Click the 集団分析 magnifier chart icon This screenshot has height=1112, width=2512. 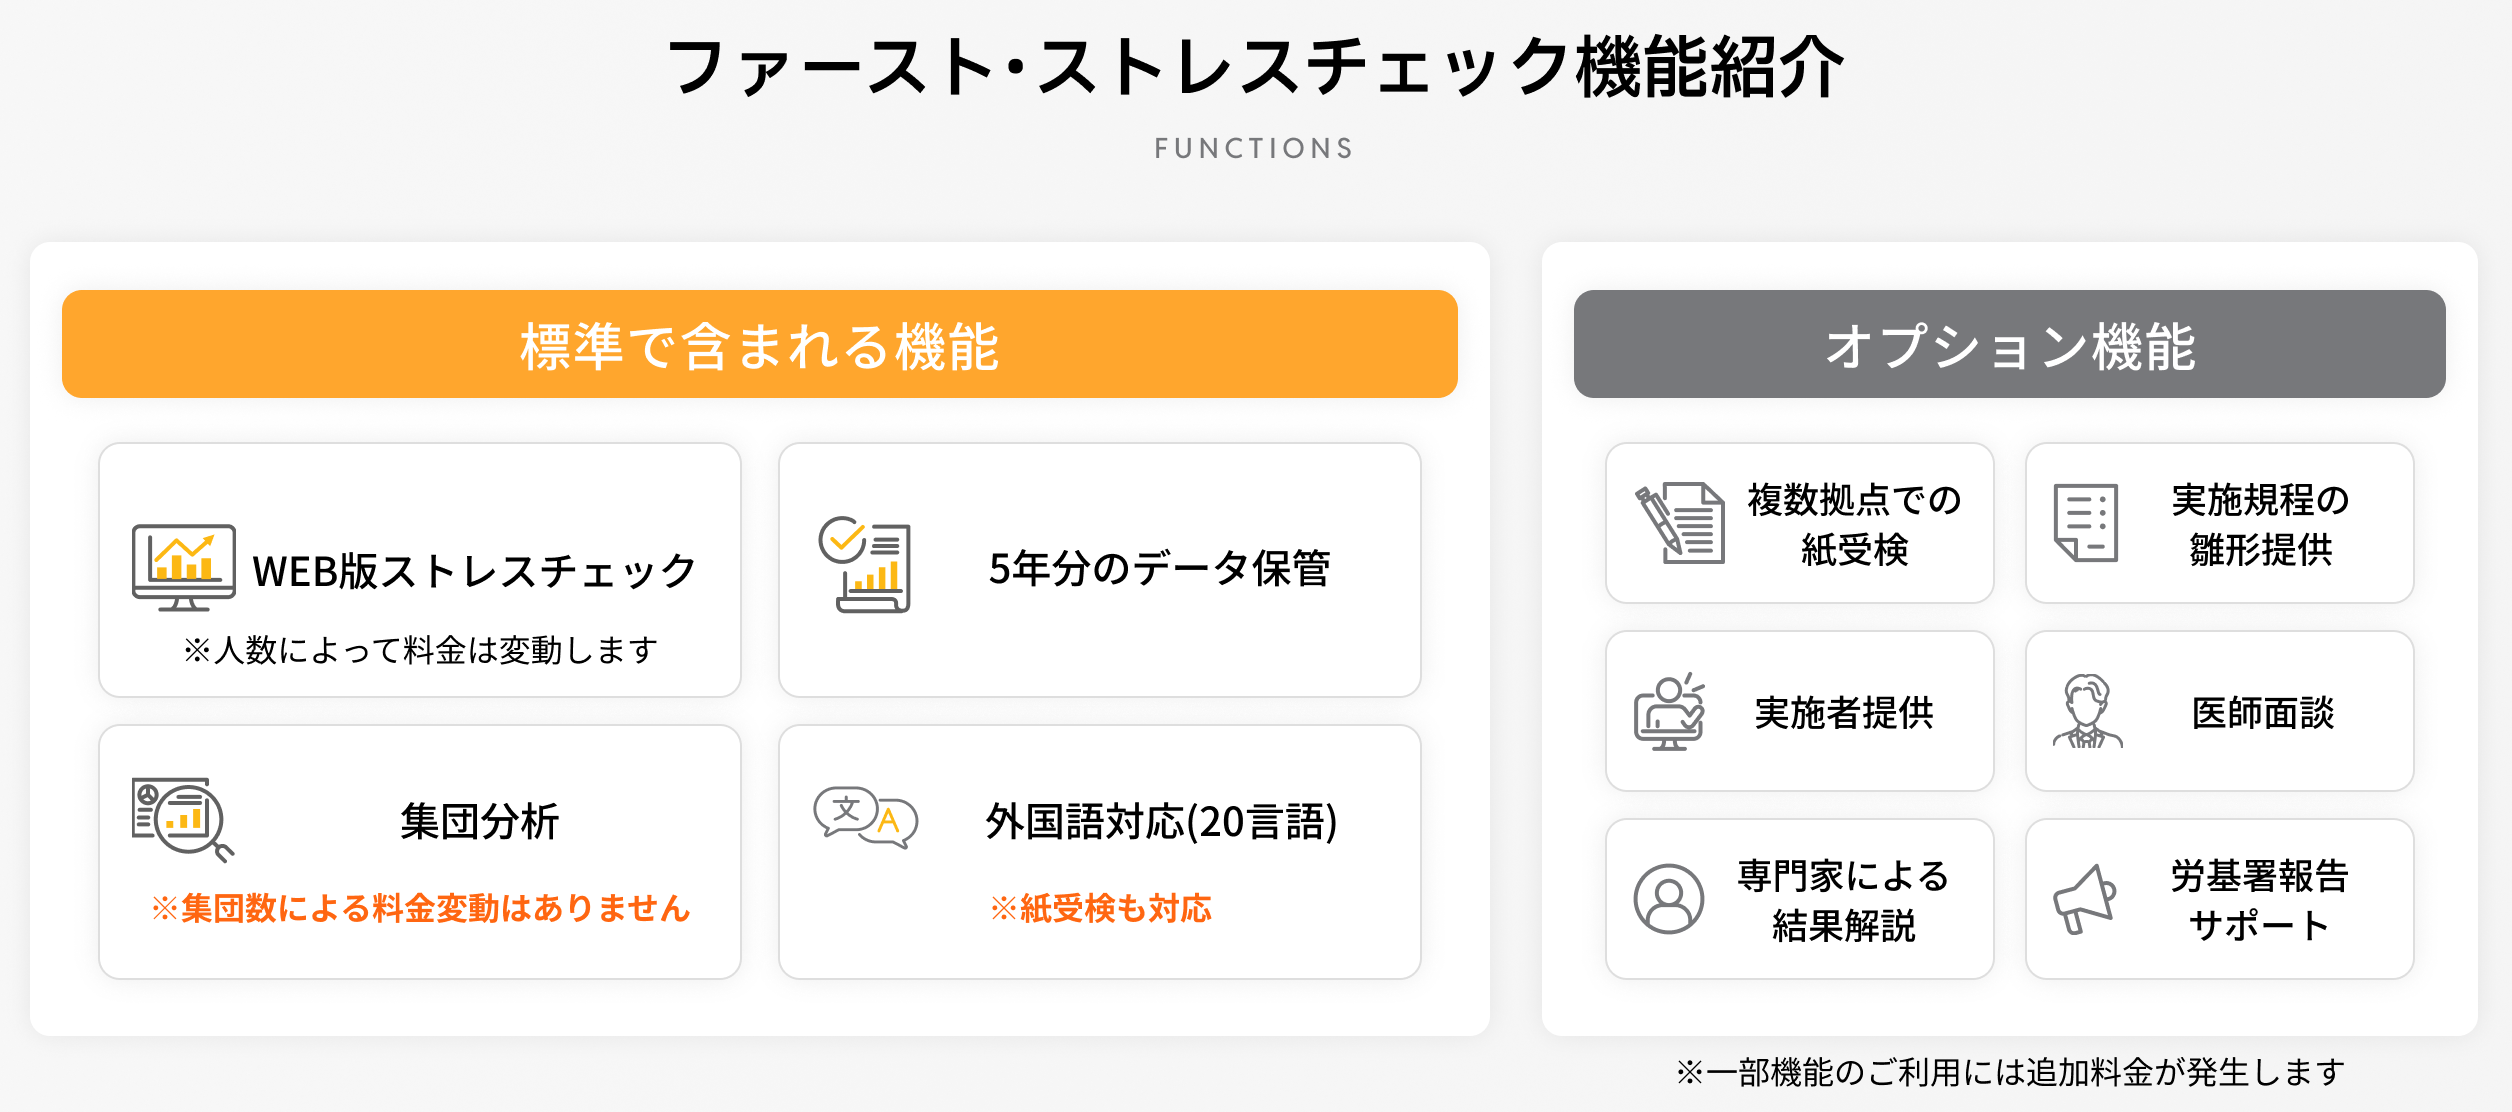point(183,820)
